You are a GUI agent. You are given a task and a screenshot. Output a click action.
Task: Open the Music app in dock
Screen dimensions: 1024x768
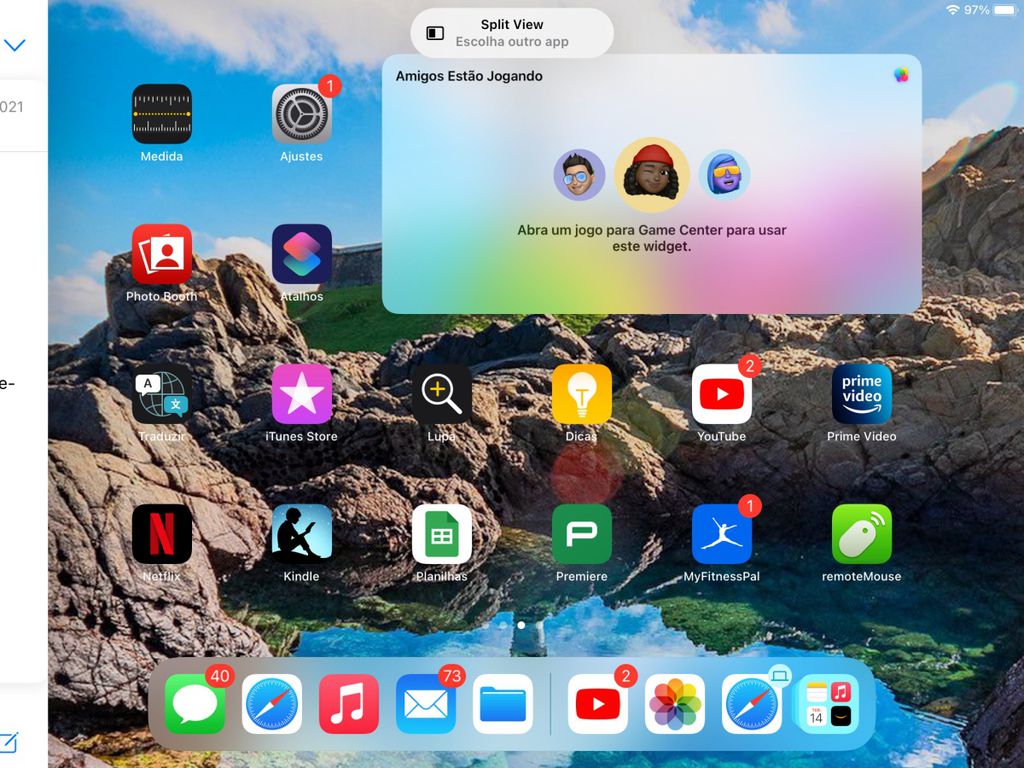click(349, 704)
